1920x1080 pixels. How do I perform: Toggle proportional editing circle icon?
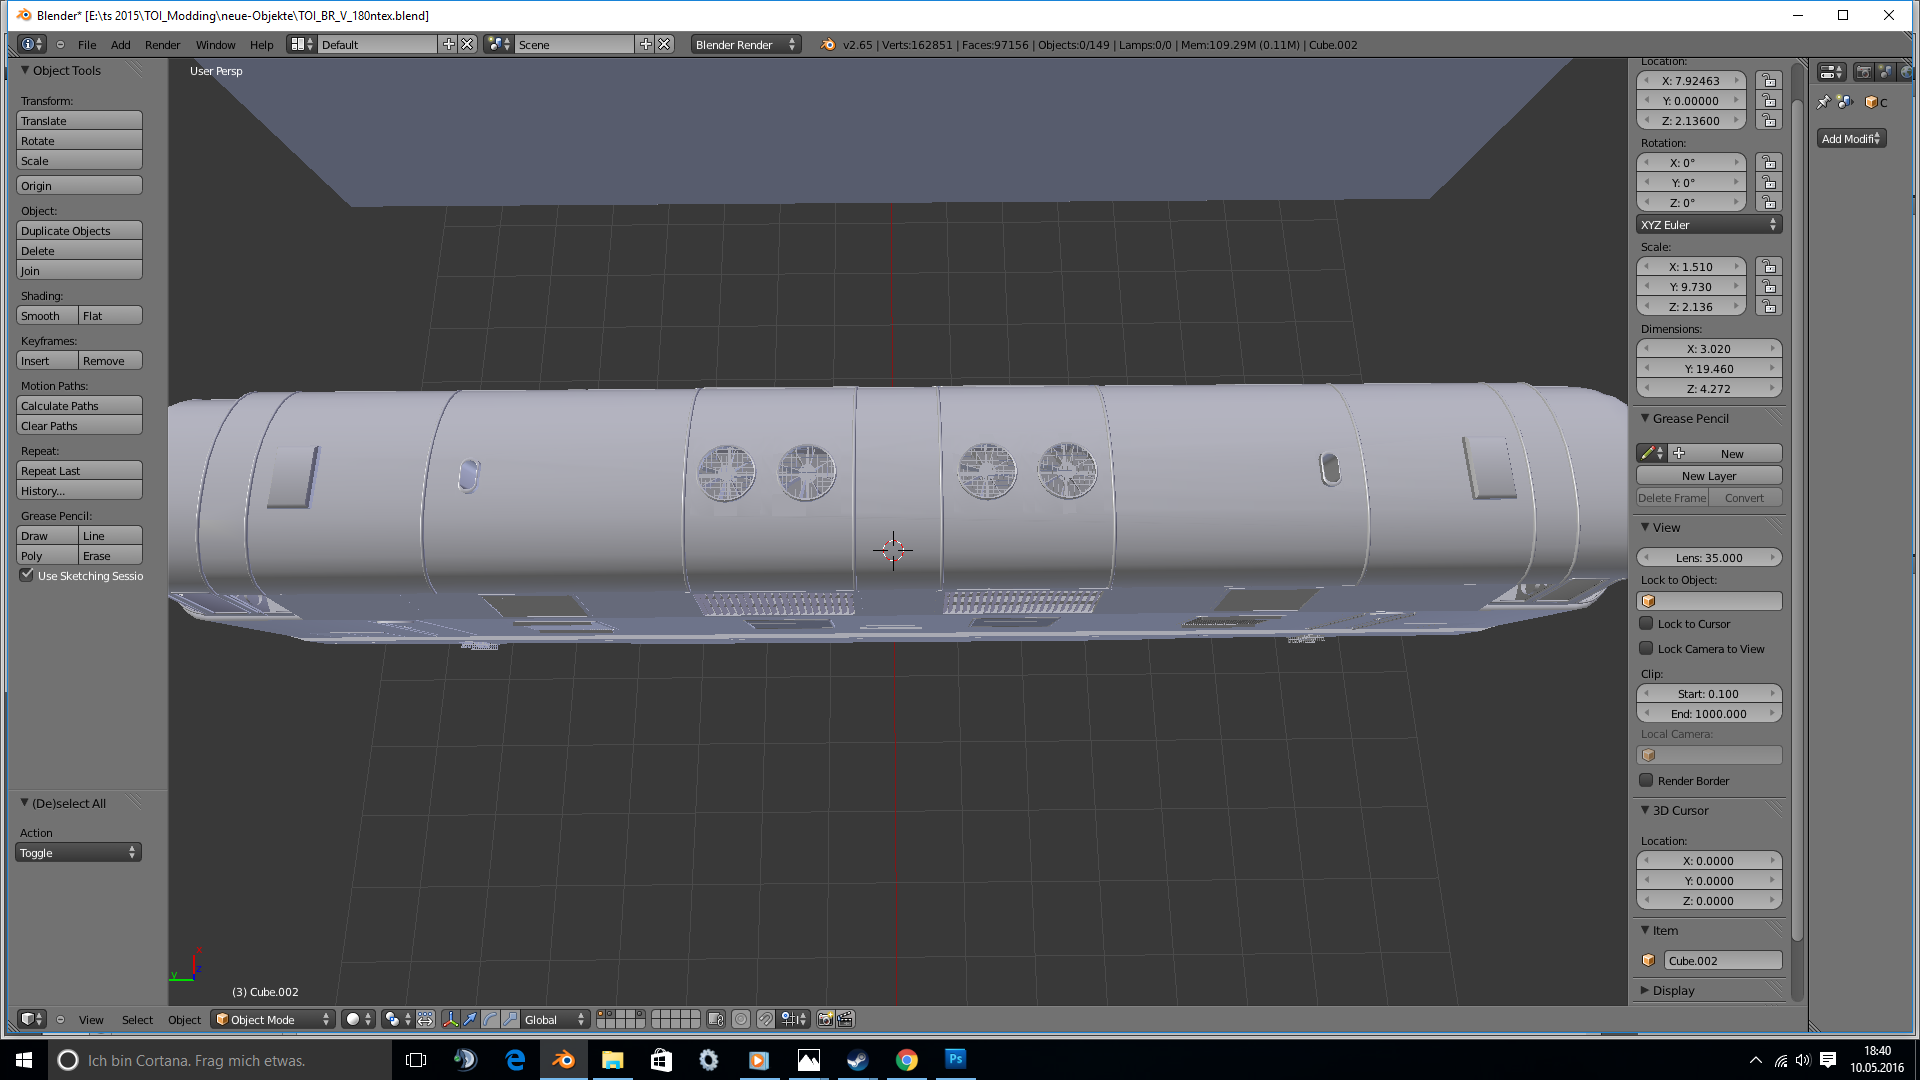pyautogui.click(x=741, y=1019)
